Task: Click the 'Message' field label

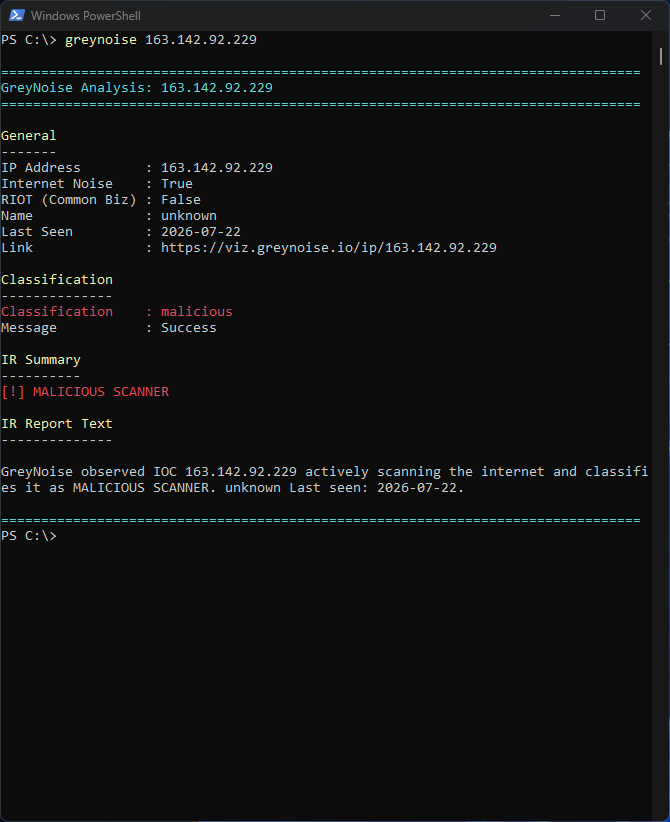Action: (29, 328)
